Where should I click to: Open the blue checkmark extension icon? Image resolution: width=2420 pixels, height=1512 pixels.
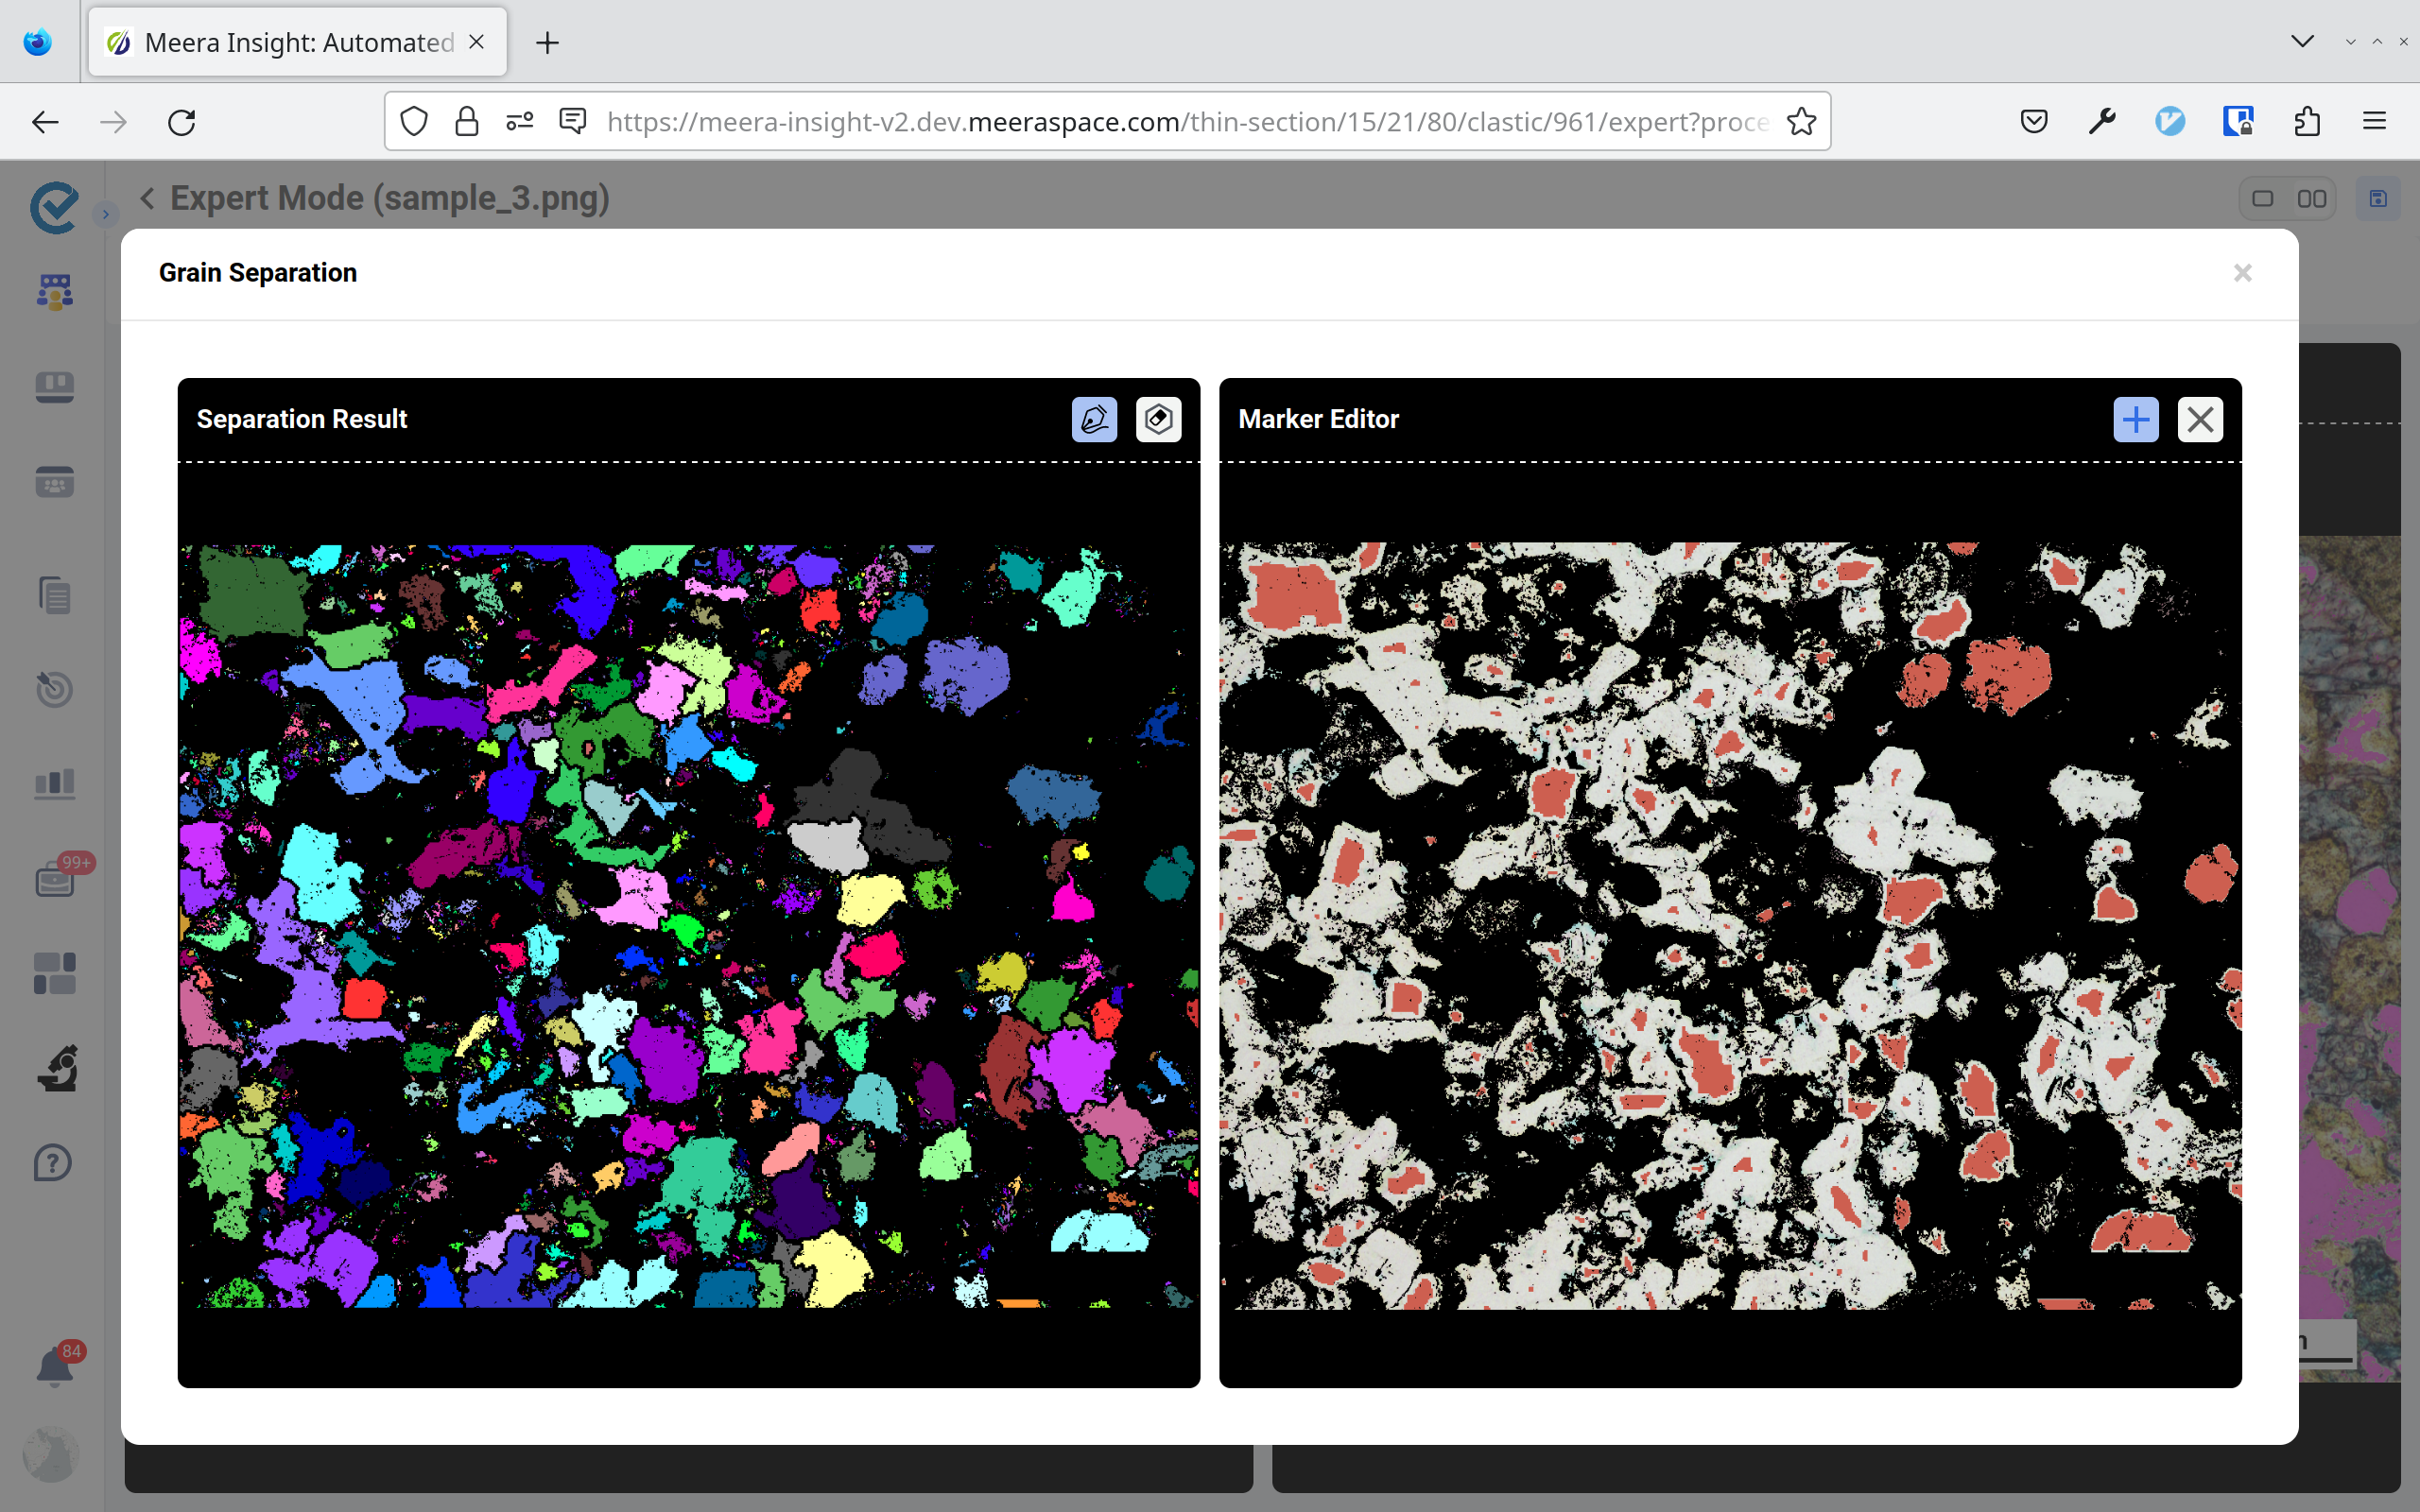point(2170,122)
